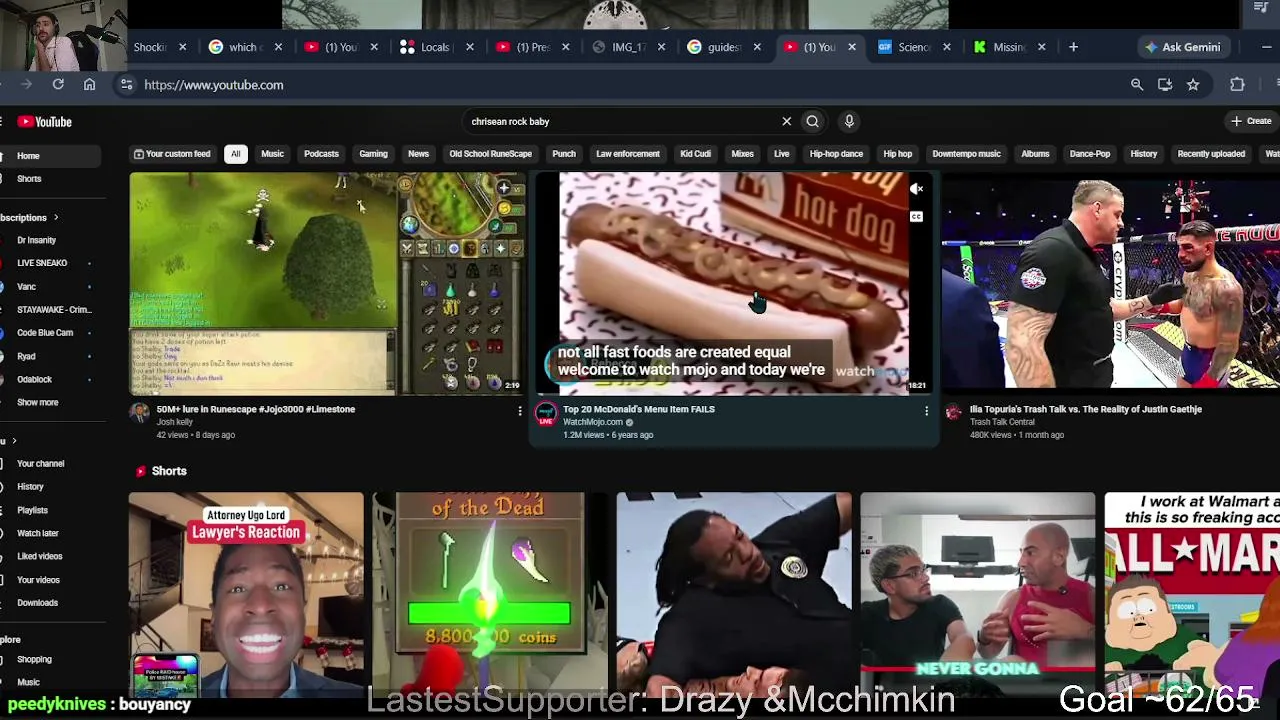Click the browser address bar URL
1280x720 pixels.
click(213, 85)
